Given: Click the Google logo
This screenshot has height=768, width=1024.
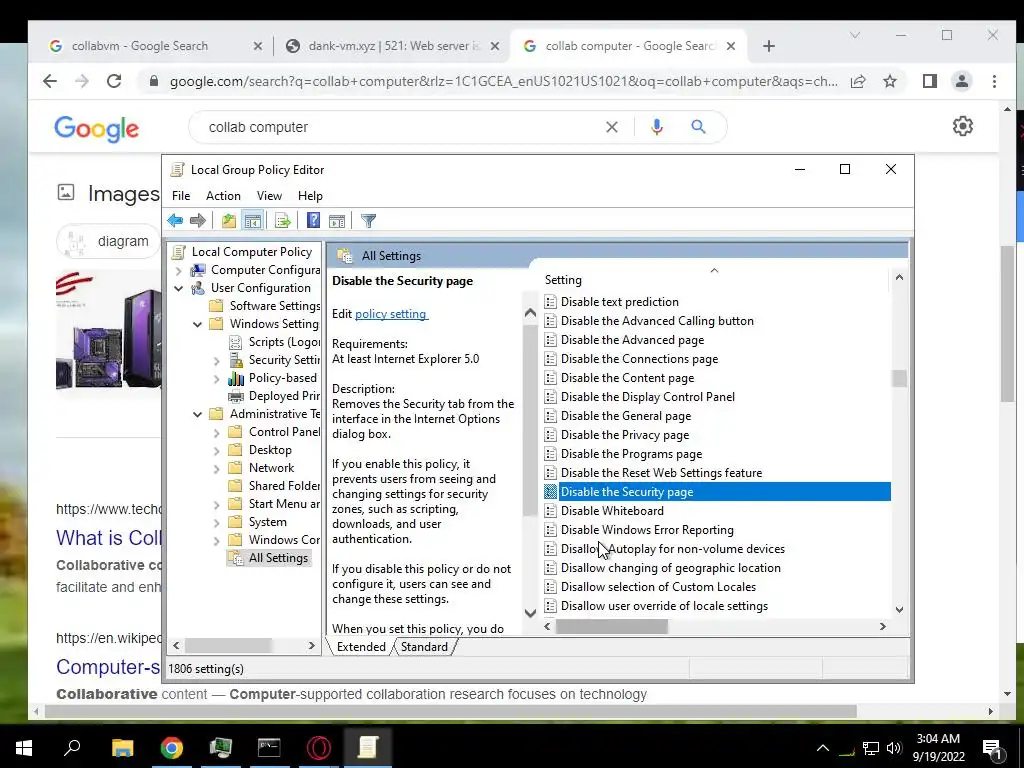Looking at the screenshot, I should click(97, 128).
